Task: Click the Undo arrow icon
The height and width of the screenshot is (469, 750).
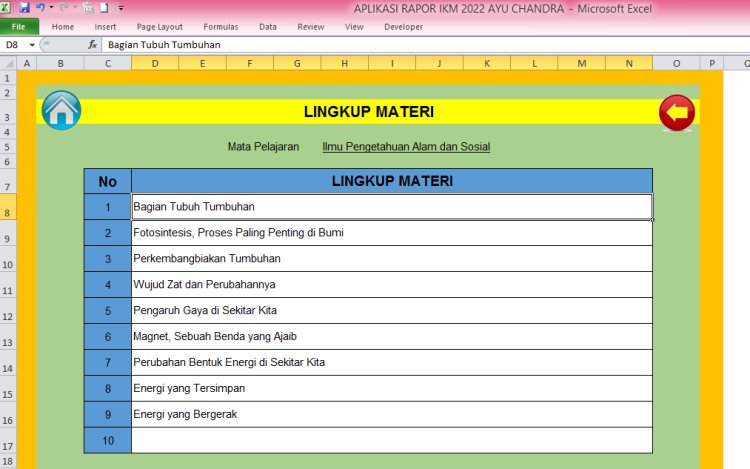Action: point(40,7)
